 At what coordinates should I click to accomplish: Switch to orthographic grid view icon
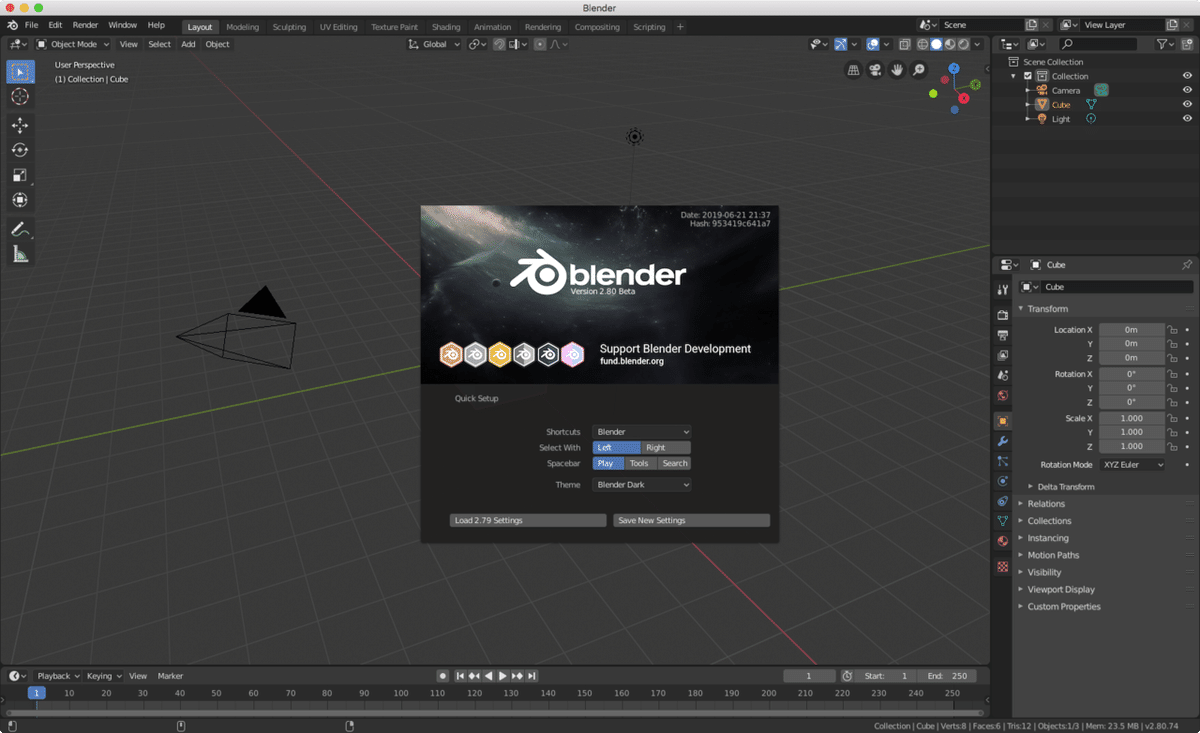pos(853,70)
